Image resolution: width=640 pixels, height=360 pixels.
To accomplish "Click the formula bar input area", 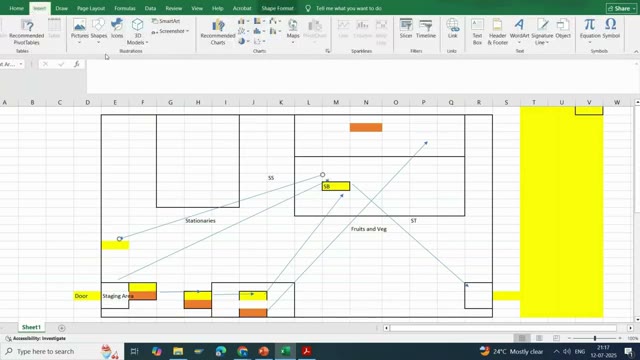I will click(361, 76).
